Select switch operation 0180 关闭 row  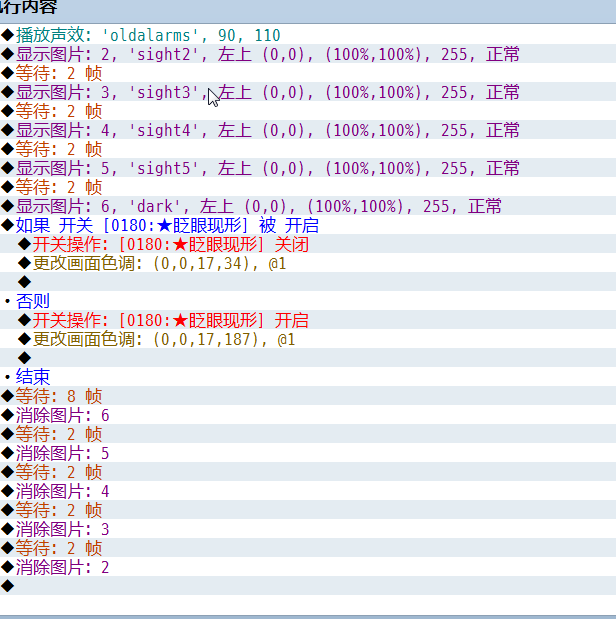(x=308, y=244)
